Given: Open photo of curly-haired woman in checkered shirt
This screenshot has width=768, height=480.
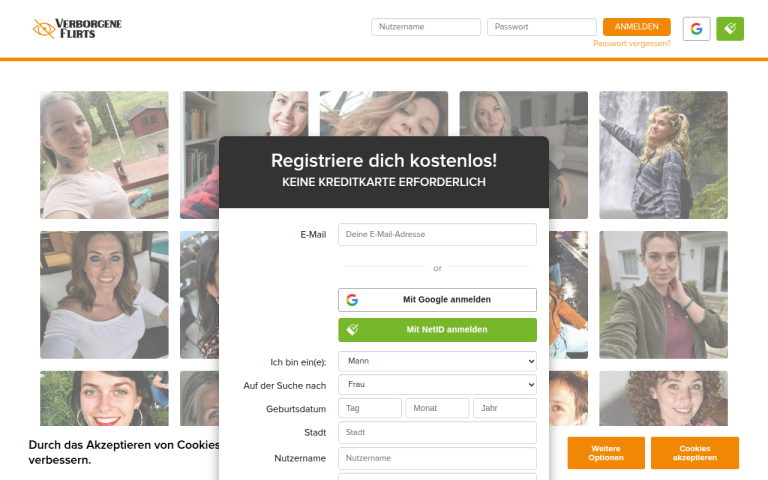Looking at the screenshot, I should (x=663, y=398).
